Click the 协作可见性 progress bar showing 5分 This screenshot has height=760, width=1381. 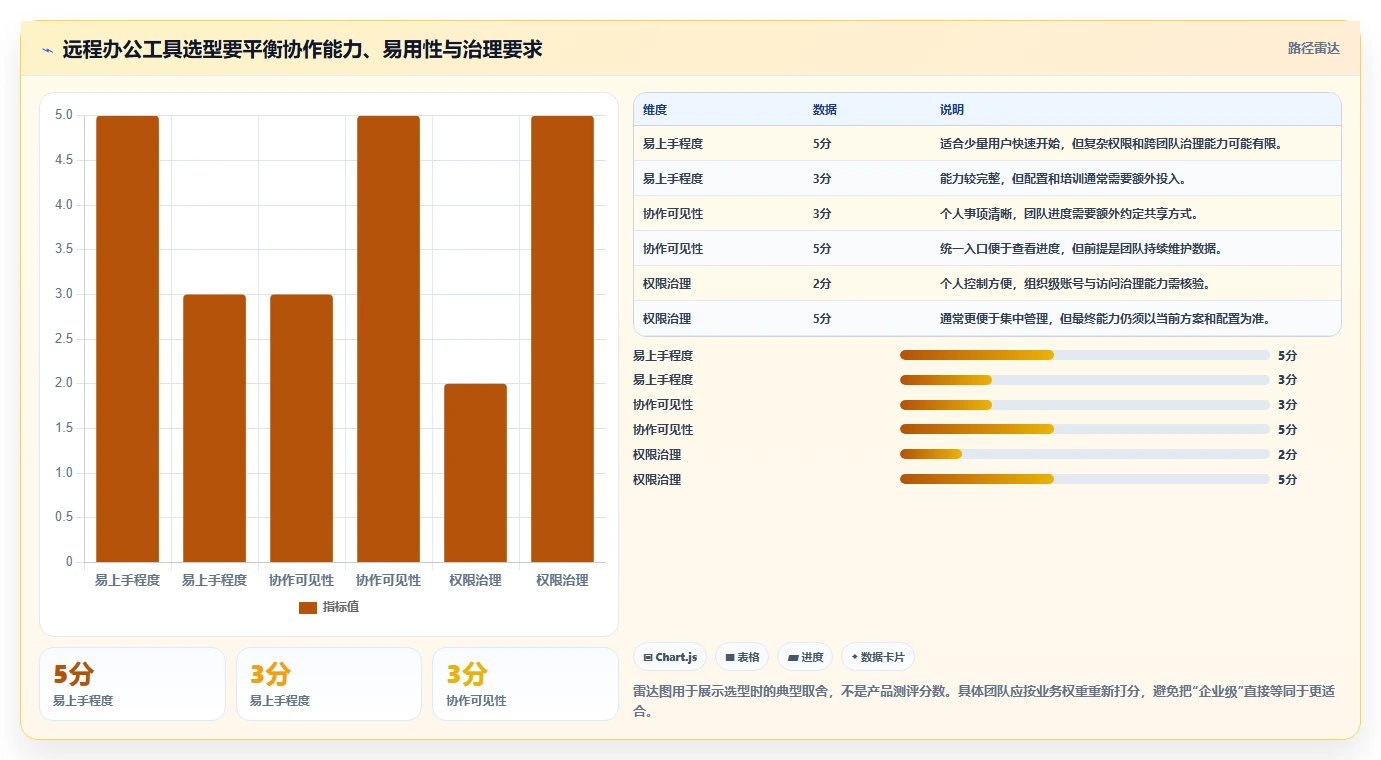tap(1085, 429)
